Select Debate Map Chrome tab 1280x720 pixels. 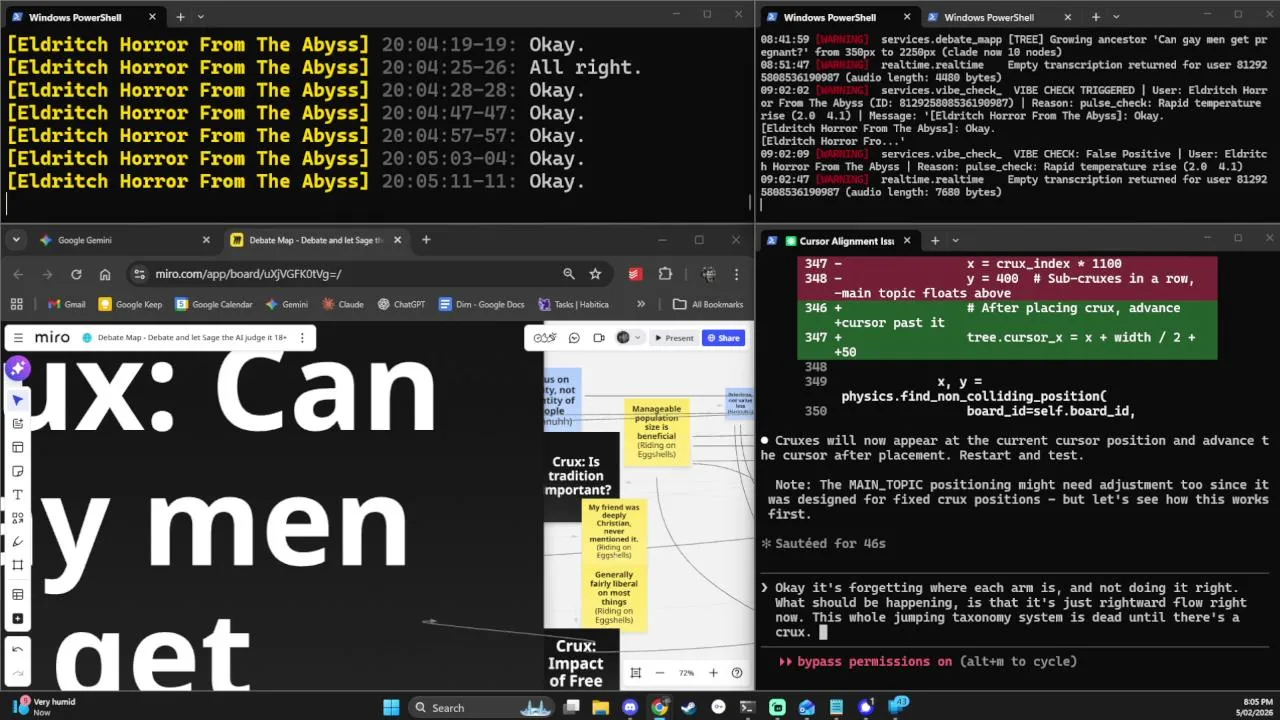[x=315, y=240]
